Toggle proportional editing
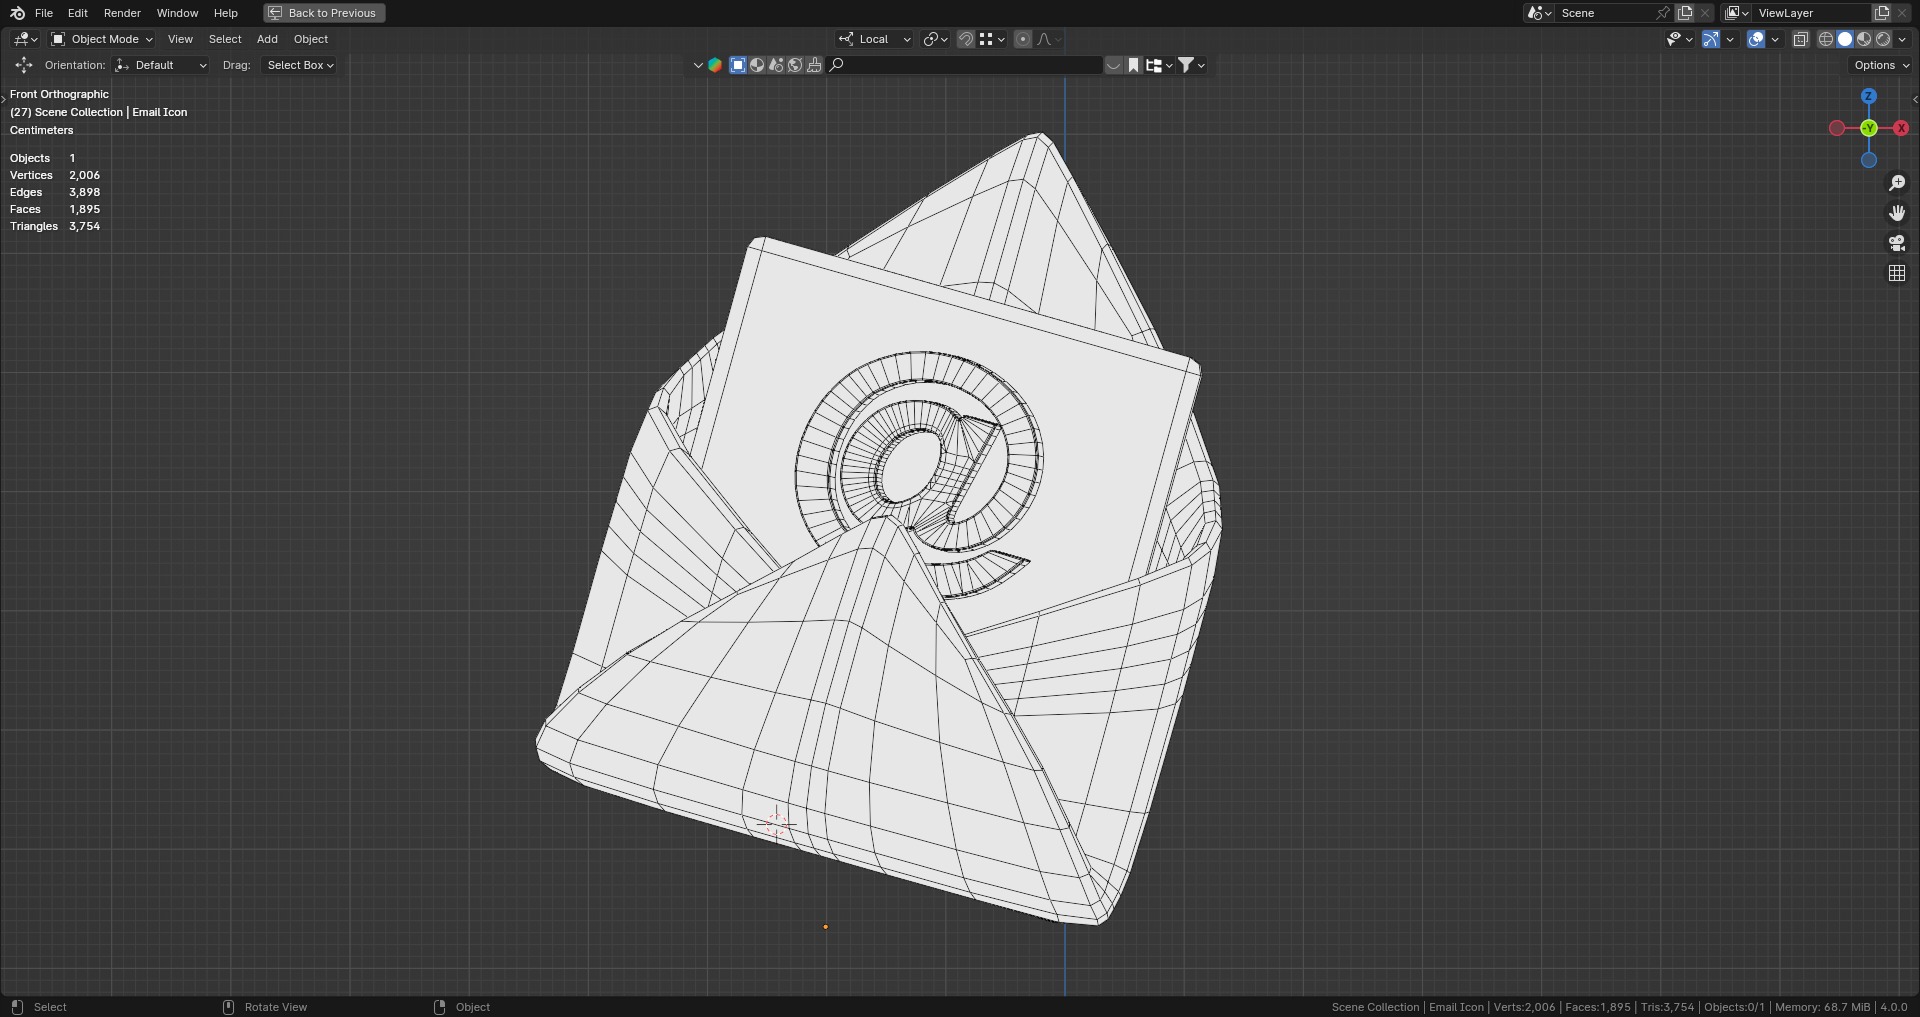 (x=1023, y=39)
